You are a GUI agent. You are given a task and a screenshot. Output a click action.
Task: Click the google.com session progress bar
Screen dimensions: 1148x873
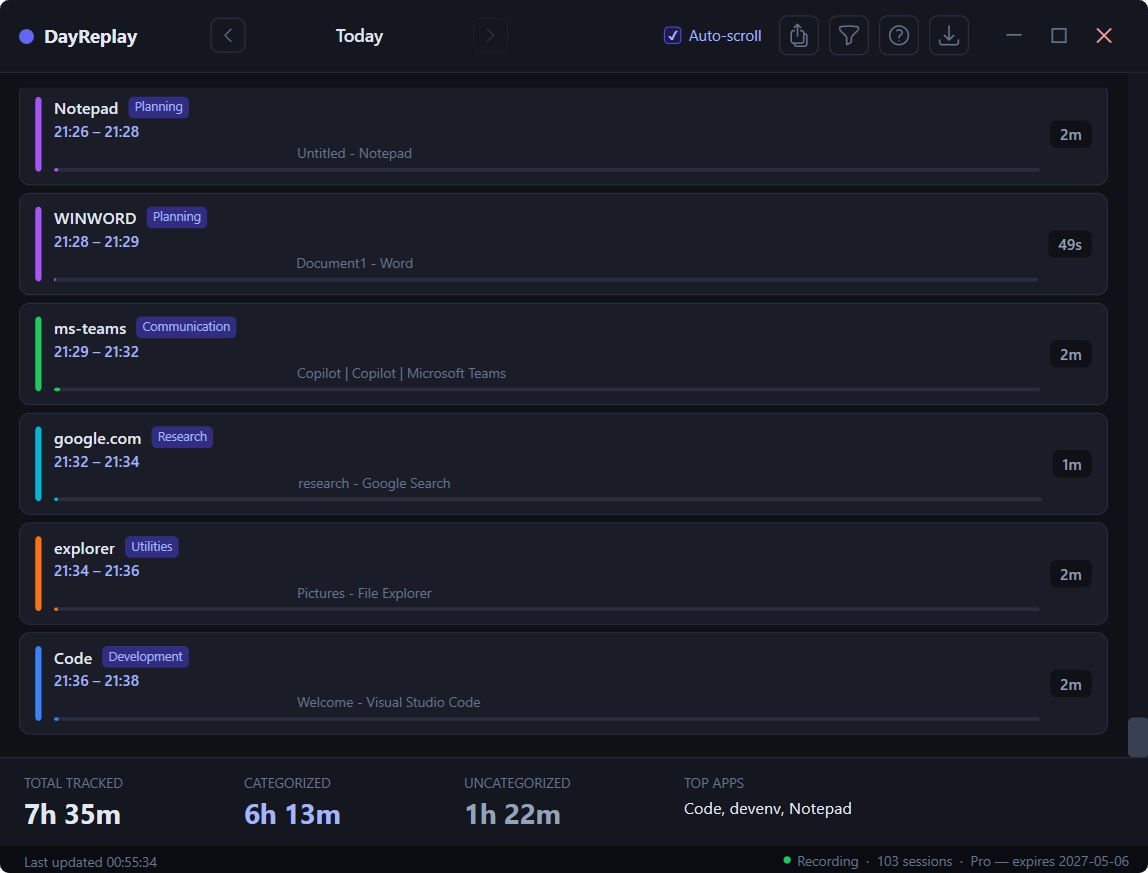pos(548,499)
